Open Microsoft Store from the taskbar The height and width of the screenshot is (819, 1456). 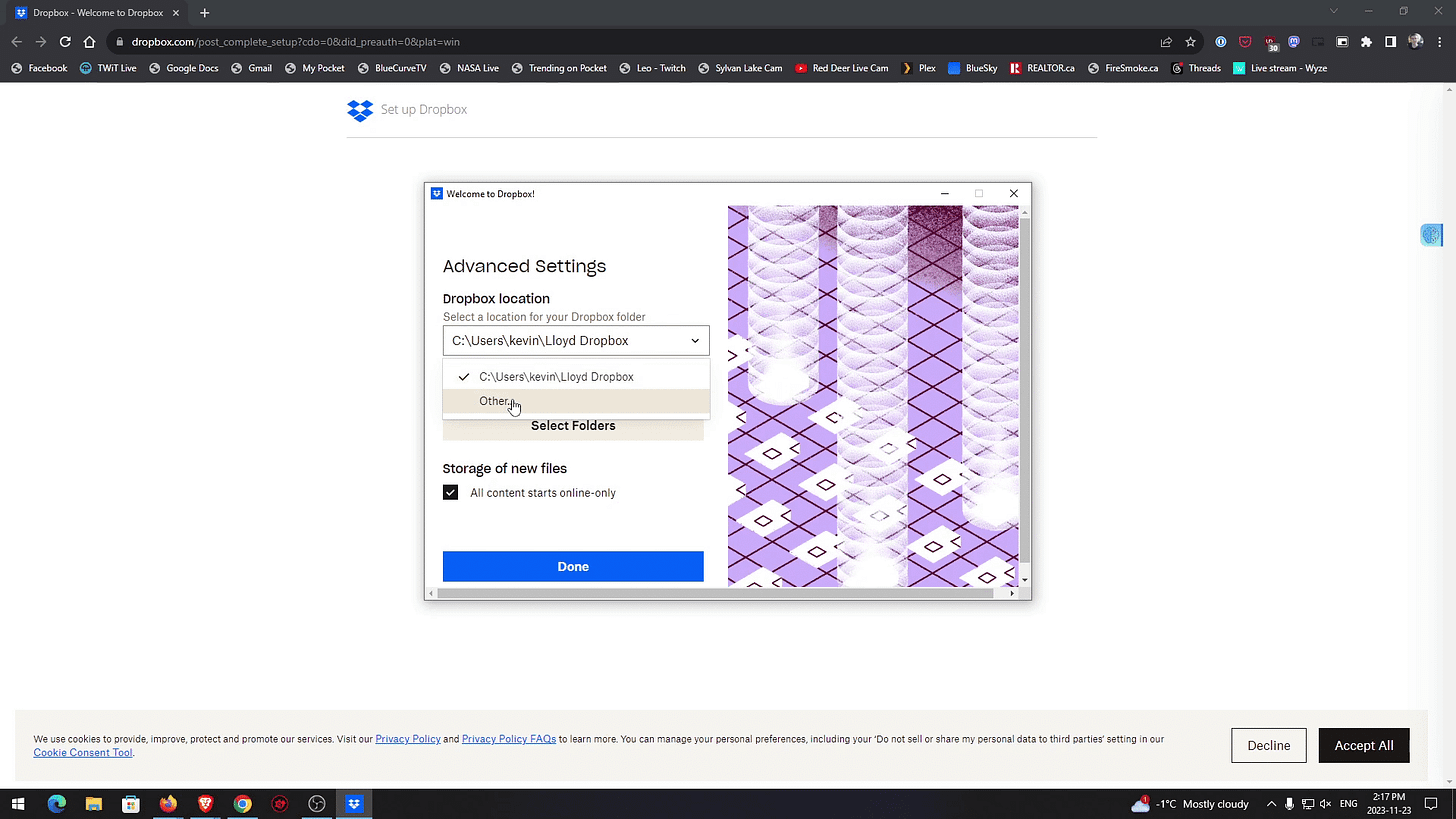[130, 804]
